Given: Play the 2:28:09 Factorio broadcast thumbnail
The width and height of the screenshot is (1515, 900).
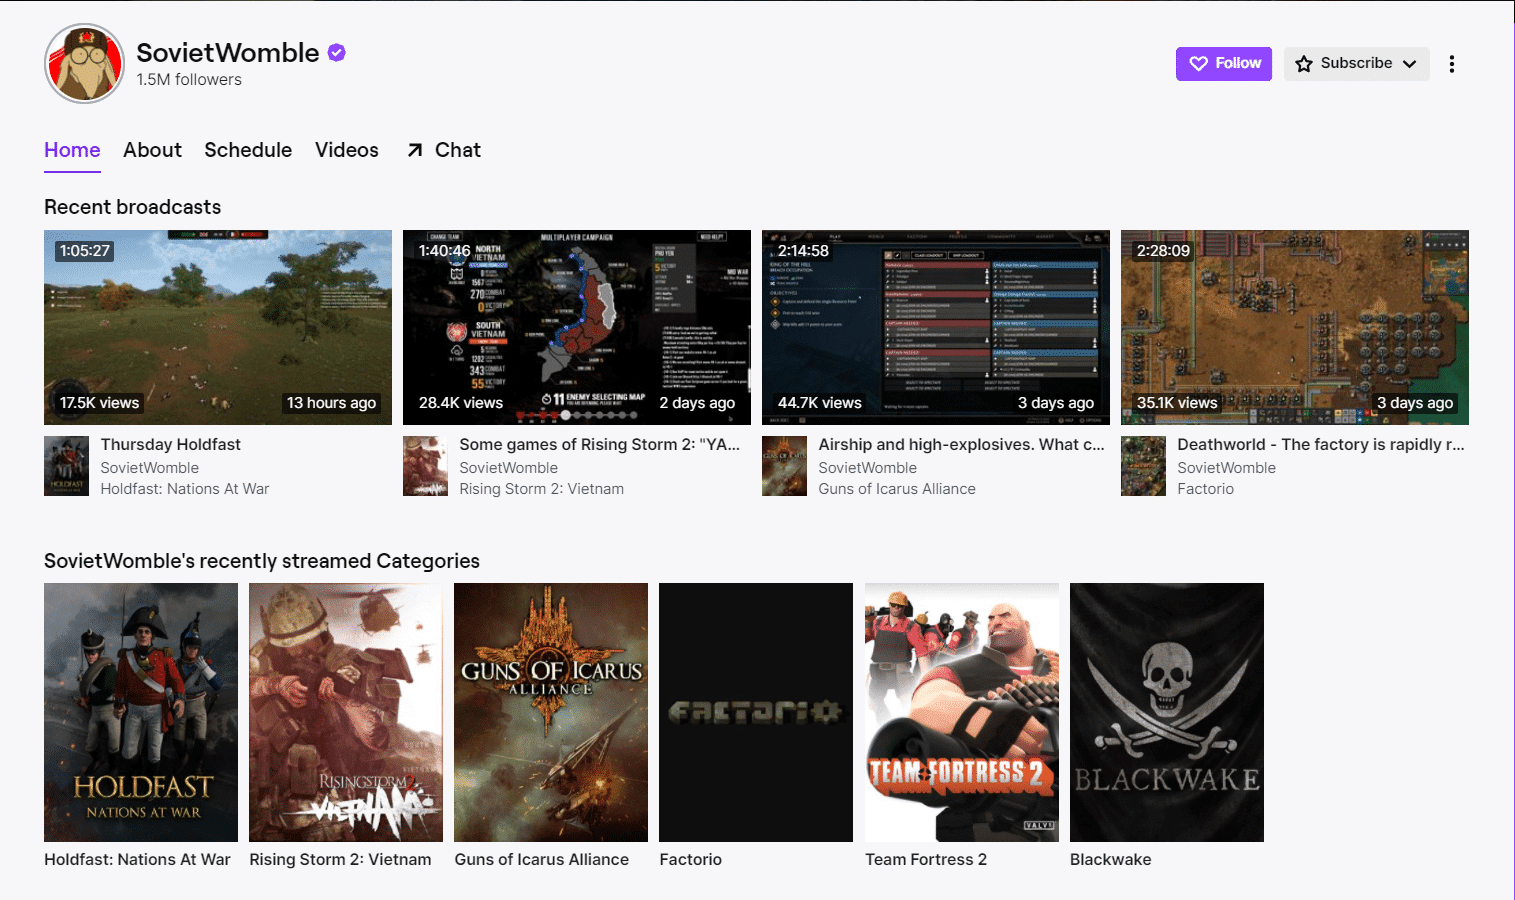Looking at the screenshot, I should click(x=1295, y=327).
